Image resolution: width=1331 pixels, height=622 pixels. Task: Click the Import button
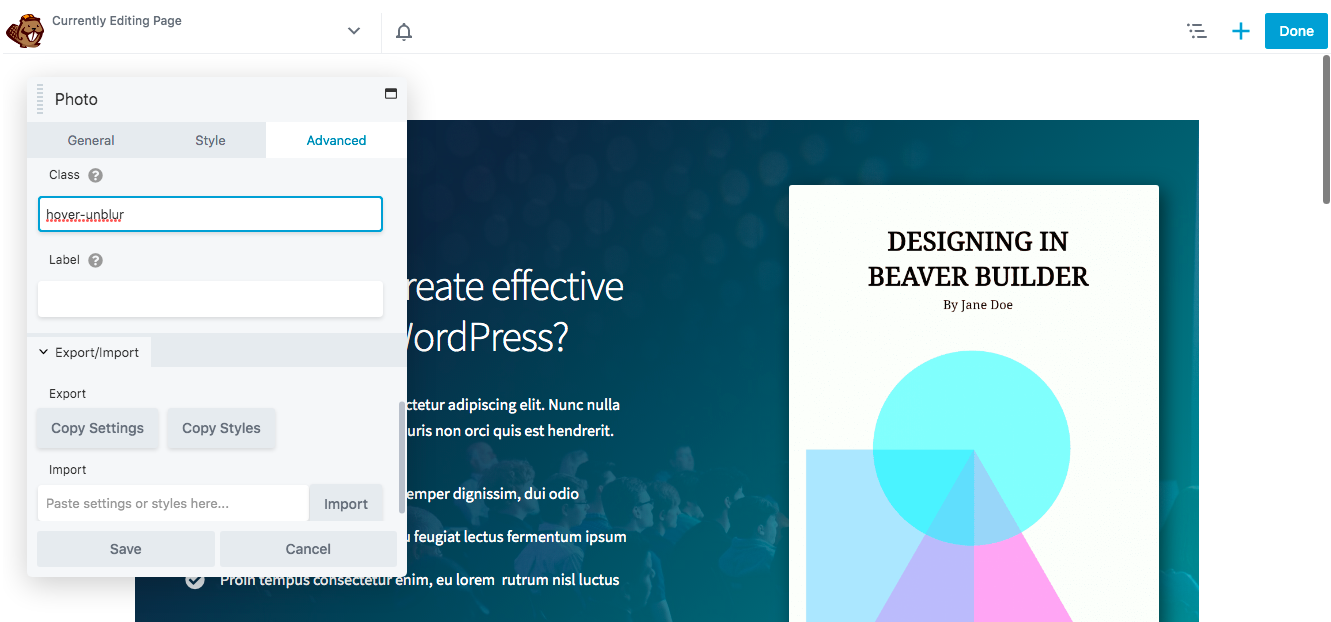[x=346, y=503]
